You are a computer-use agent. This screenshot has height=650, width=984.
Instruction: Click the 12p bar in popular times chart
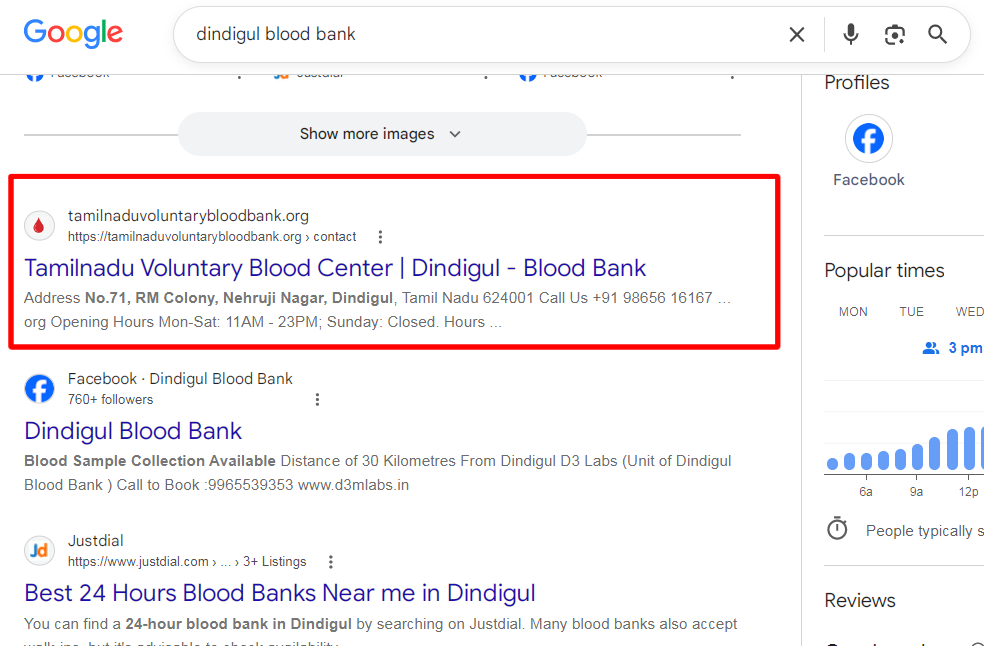pyautogui.click(x=970, y=448)
